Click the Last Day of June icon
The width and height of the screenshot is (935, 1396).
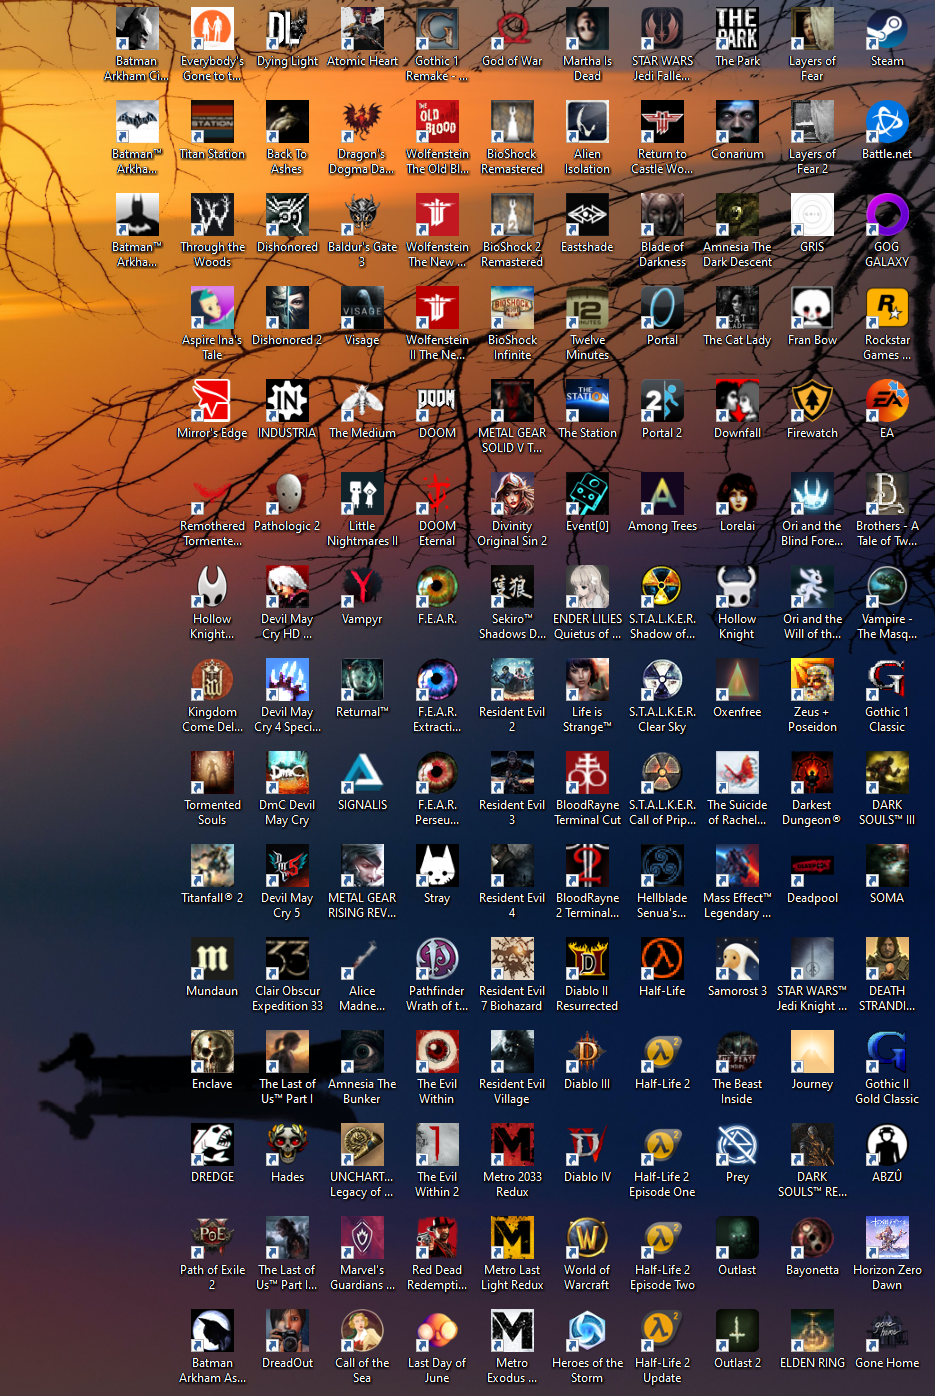[437, 1331]
